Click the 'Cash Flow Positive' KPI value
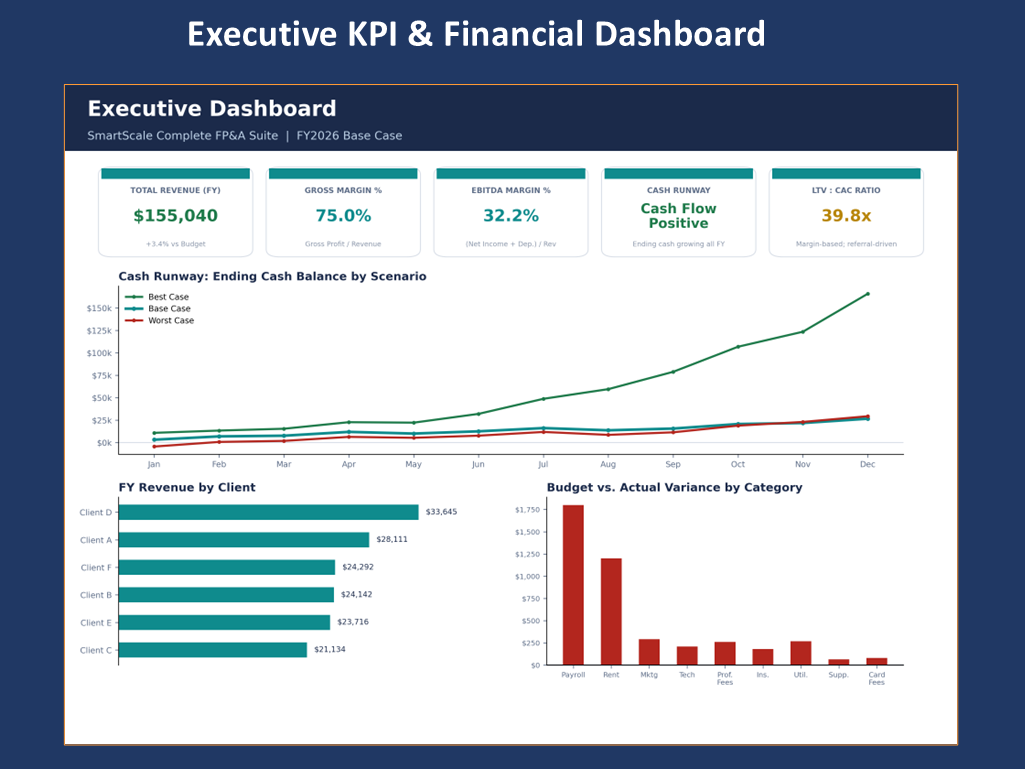The image size is (1025, 769). pos(679,216)
